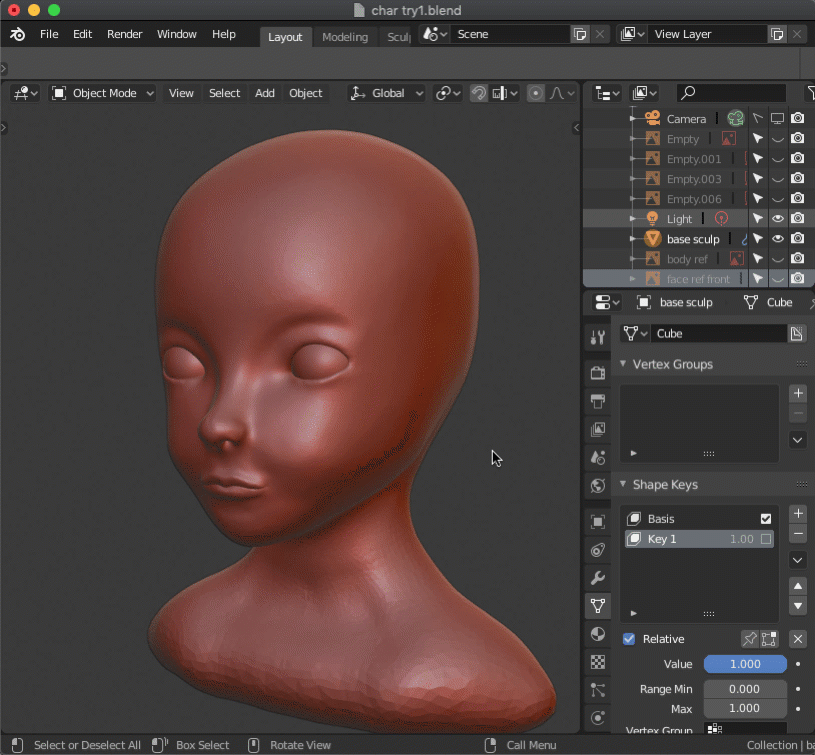Open the Object Mode dropdown
Screen dimensions: 815x755
click(104, 93)
